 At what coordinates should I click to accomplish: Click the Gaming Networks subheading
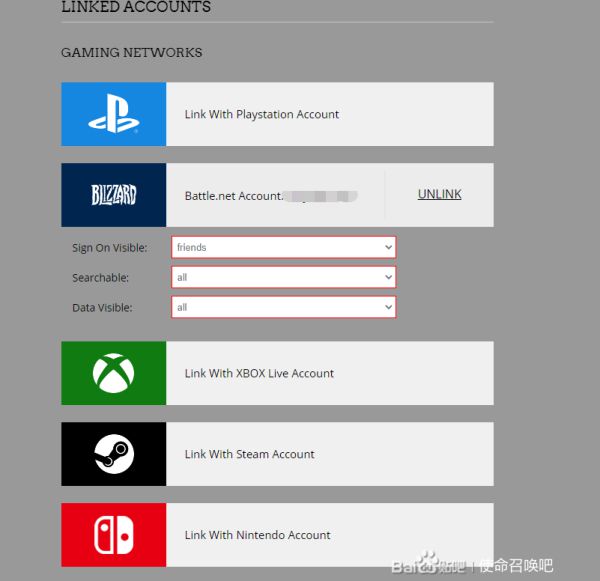coord(131,52)
